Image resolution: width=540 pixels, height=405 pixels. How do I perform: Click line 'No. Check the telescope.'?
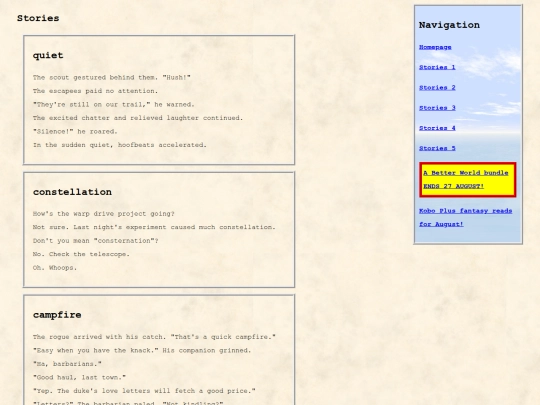pos(81,254)
